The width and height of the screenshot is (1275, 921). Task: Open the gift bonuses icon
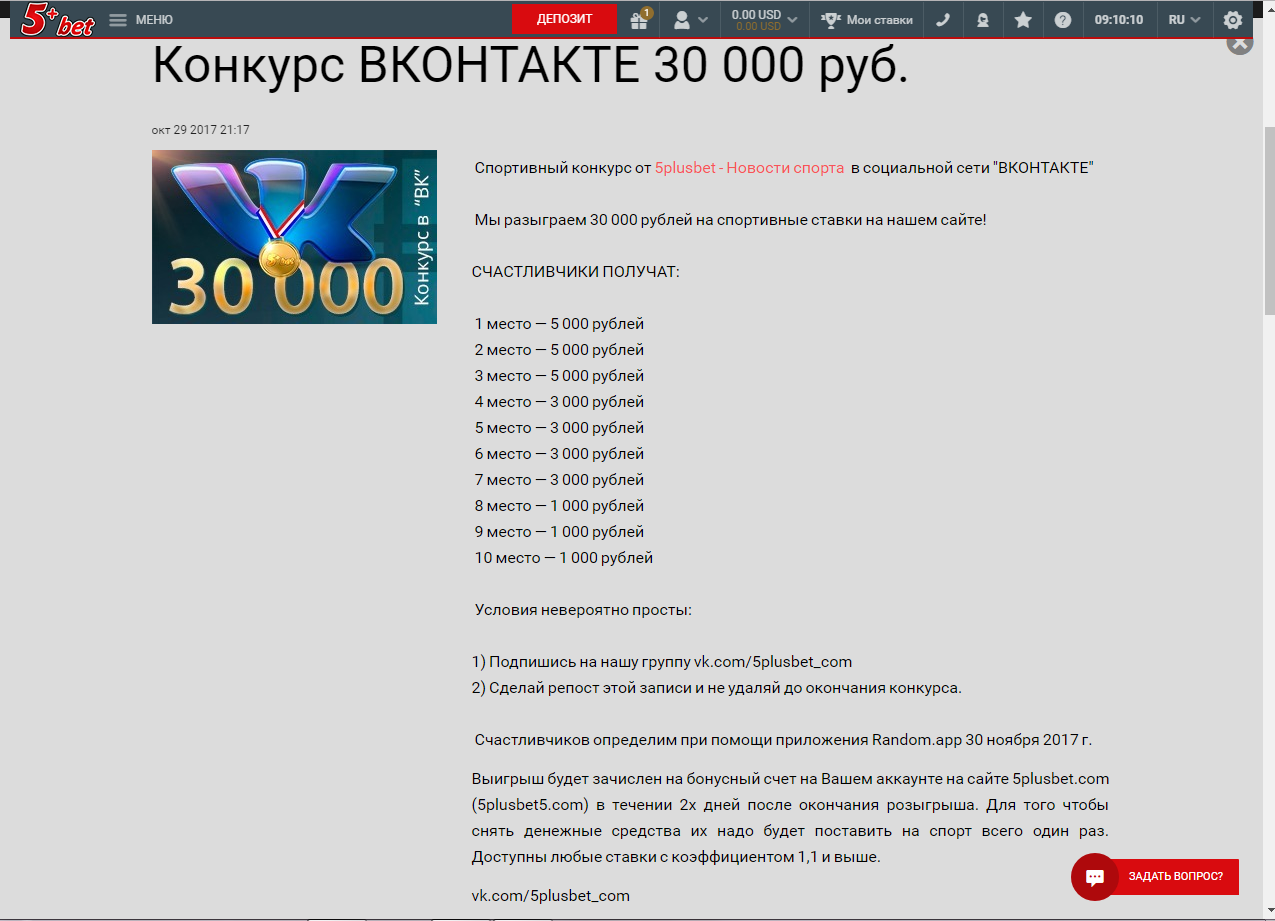coord(640,19)
